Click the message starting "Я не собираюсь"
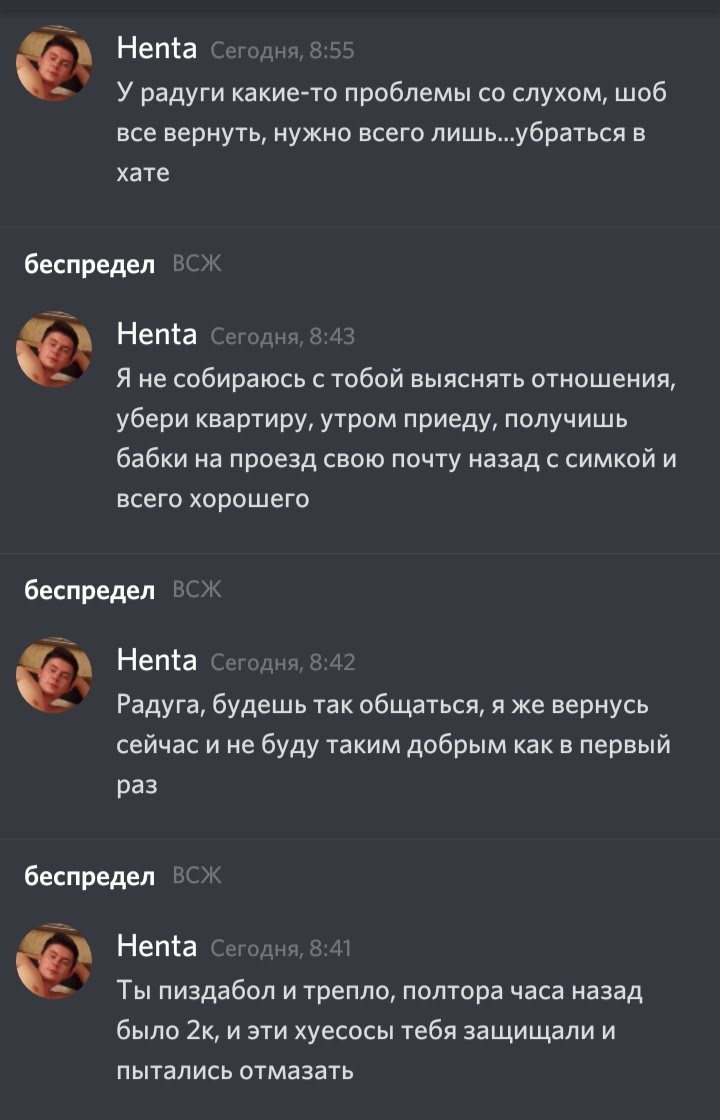This screenshot has height=1120, width=720. (x=397, y=439)
